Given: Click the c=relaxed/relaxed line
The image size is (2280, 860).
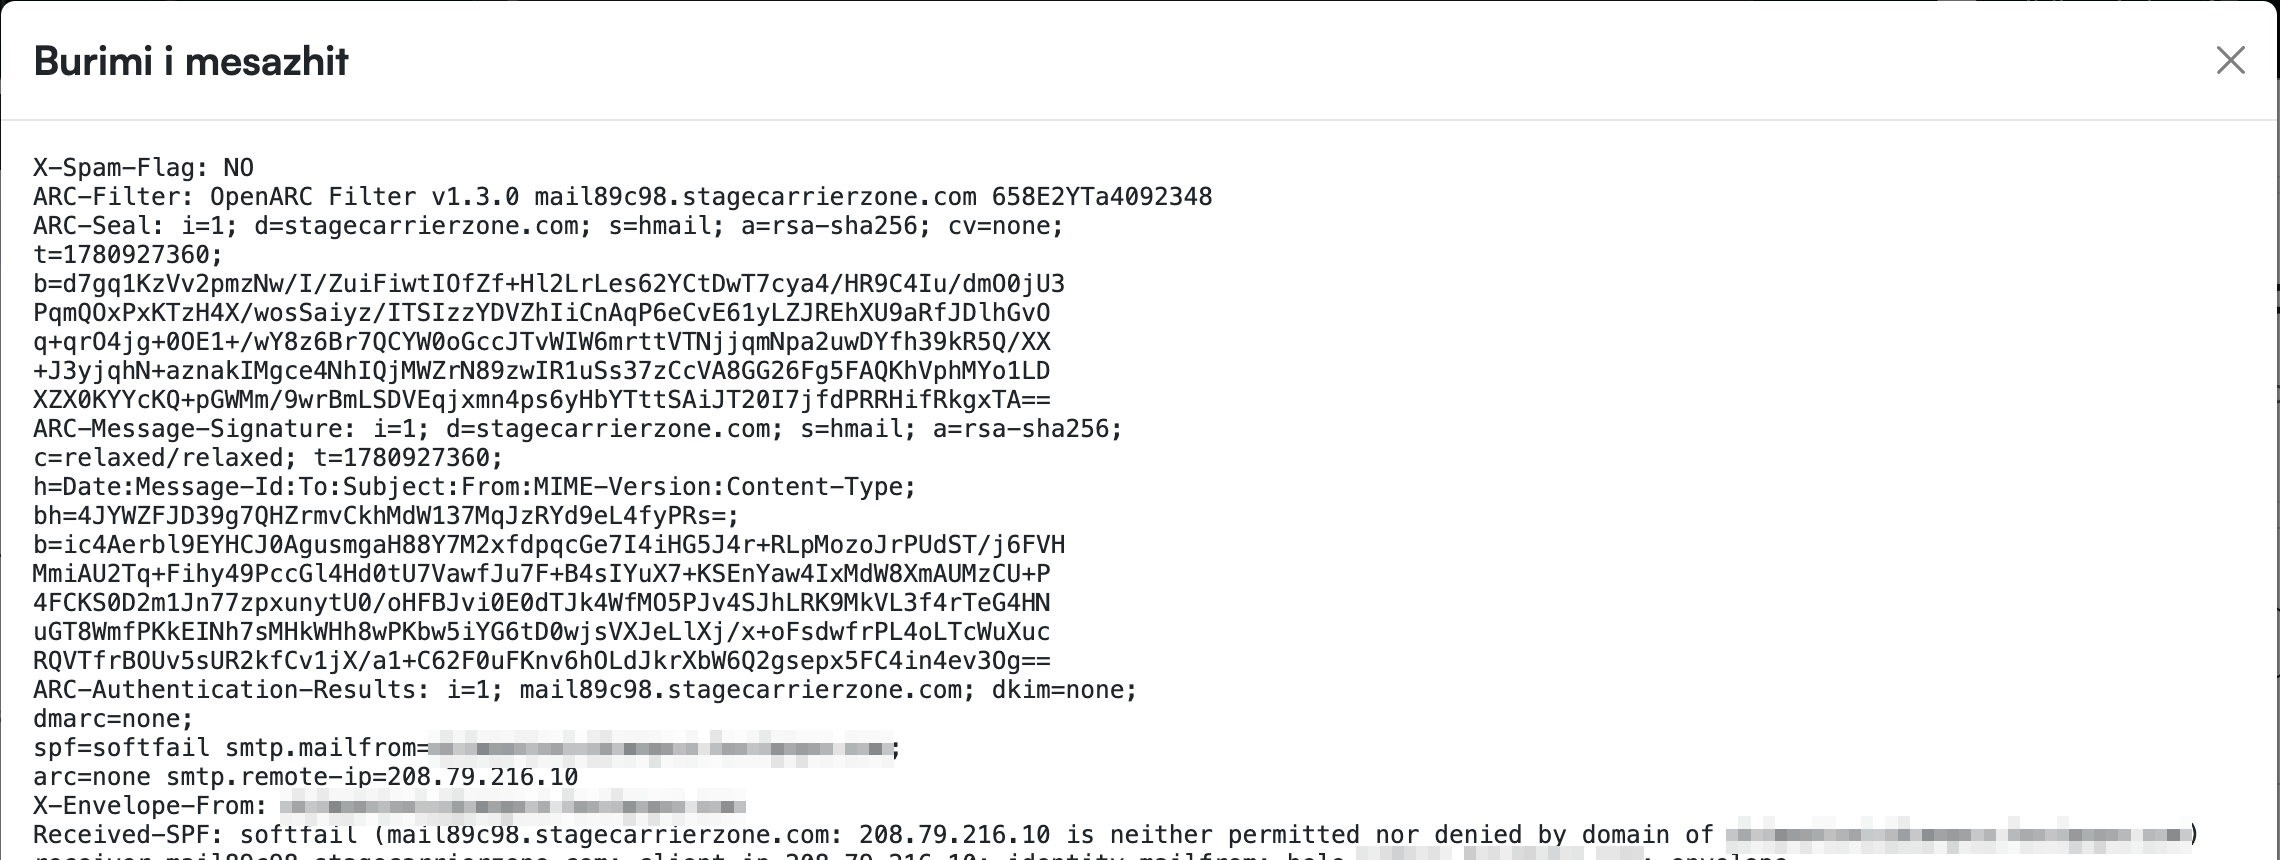Looking at the screenshot, I should click(268, 457).
